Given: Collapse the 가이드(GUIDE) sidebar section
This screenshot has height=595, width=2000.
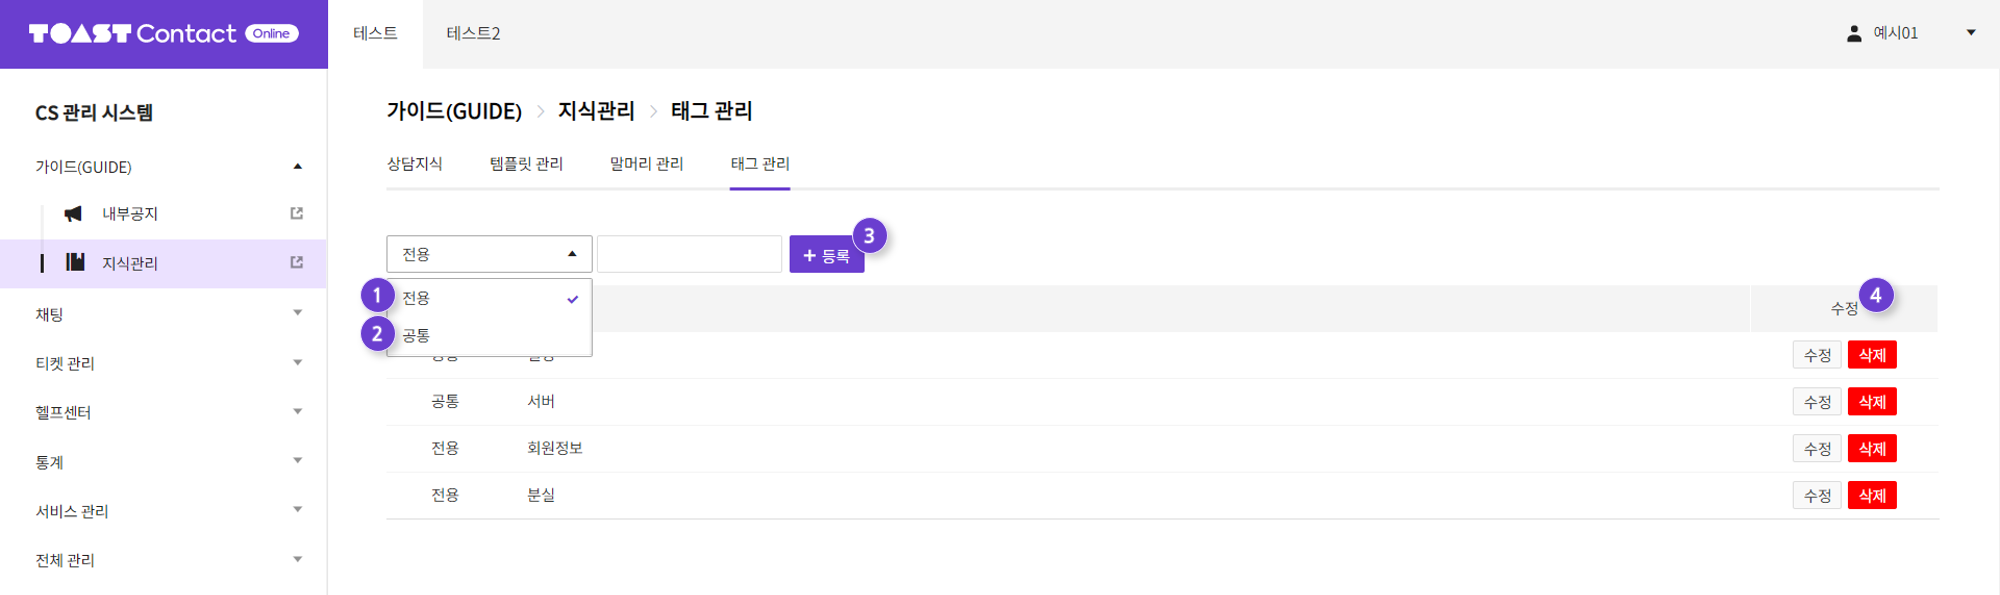Looking at the screenshot, I should [x=298, y=166].
